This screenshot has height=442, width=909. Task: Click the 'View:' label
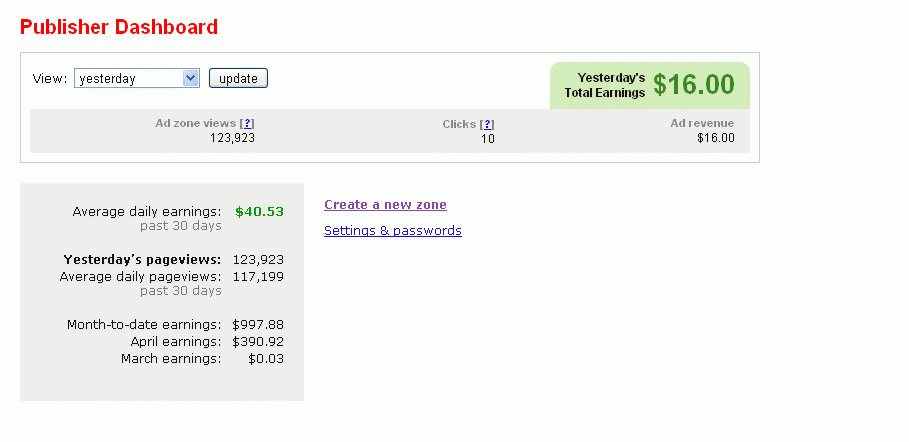[x=49, y=79]
